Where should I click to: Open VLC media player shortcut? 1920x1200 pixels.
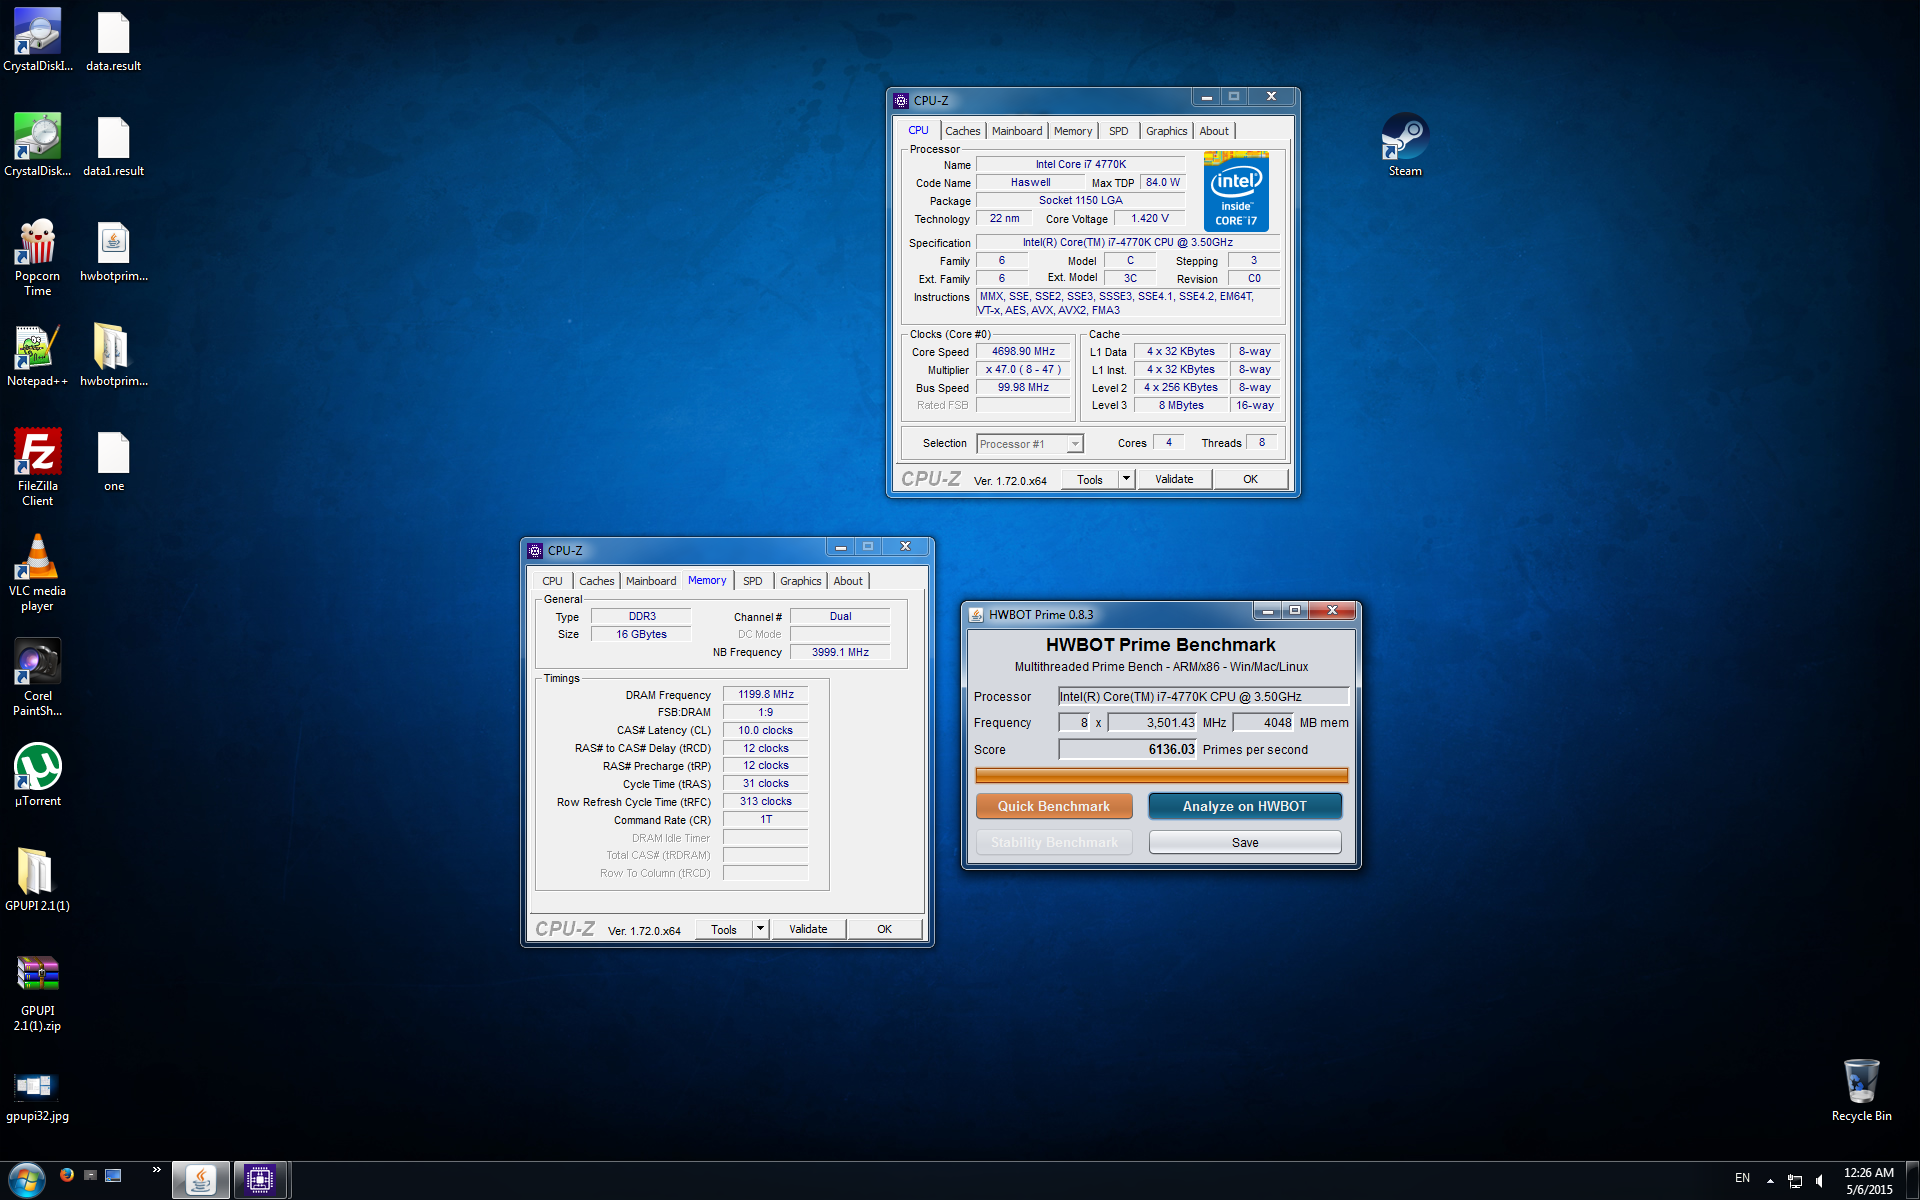(x=37, y=572)
